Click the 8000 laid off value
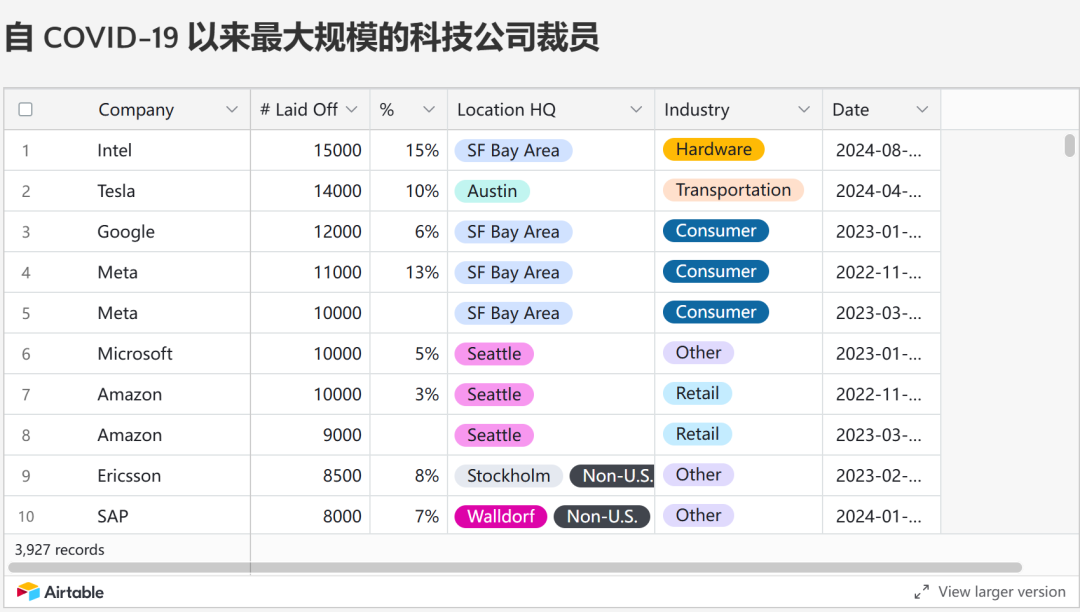 tap(342, 516)
